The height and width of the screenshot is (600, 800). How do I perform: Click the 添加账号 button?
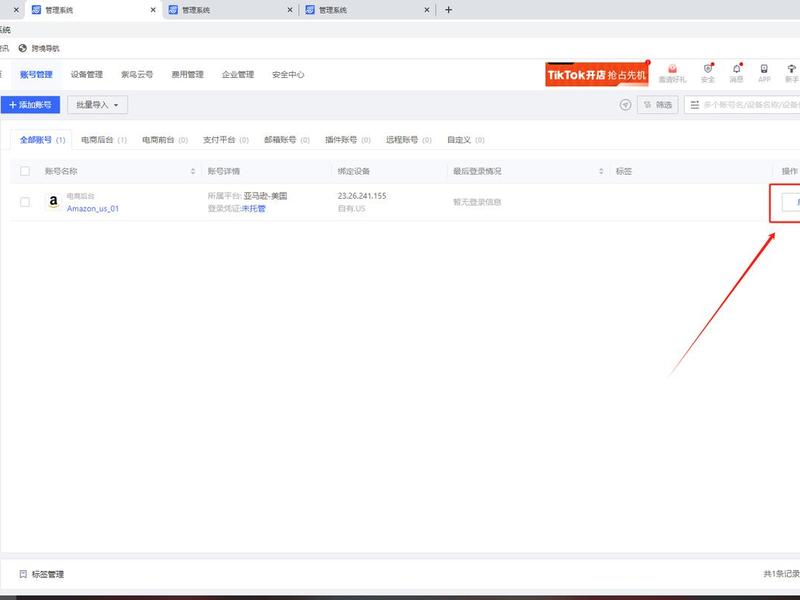point(30,105)
